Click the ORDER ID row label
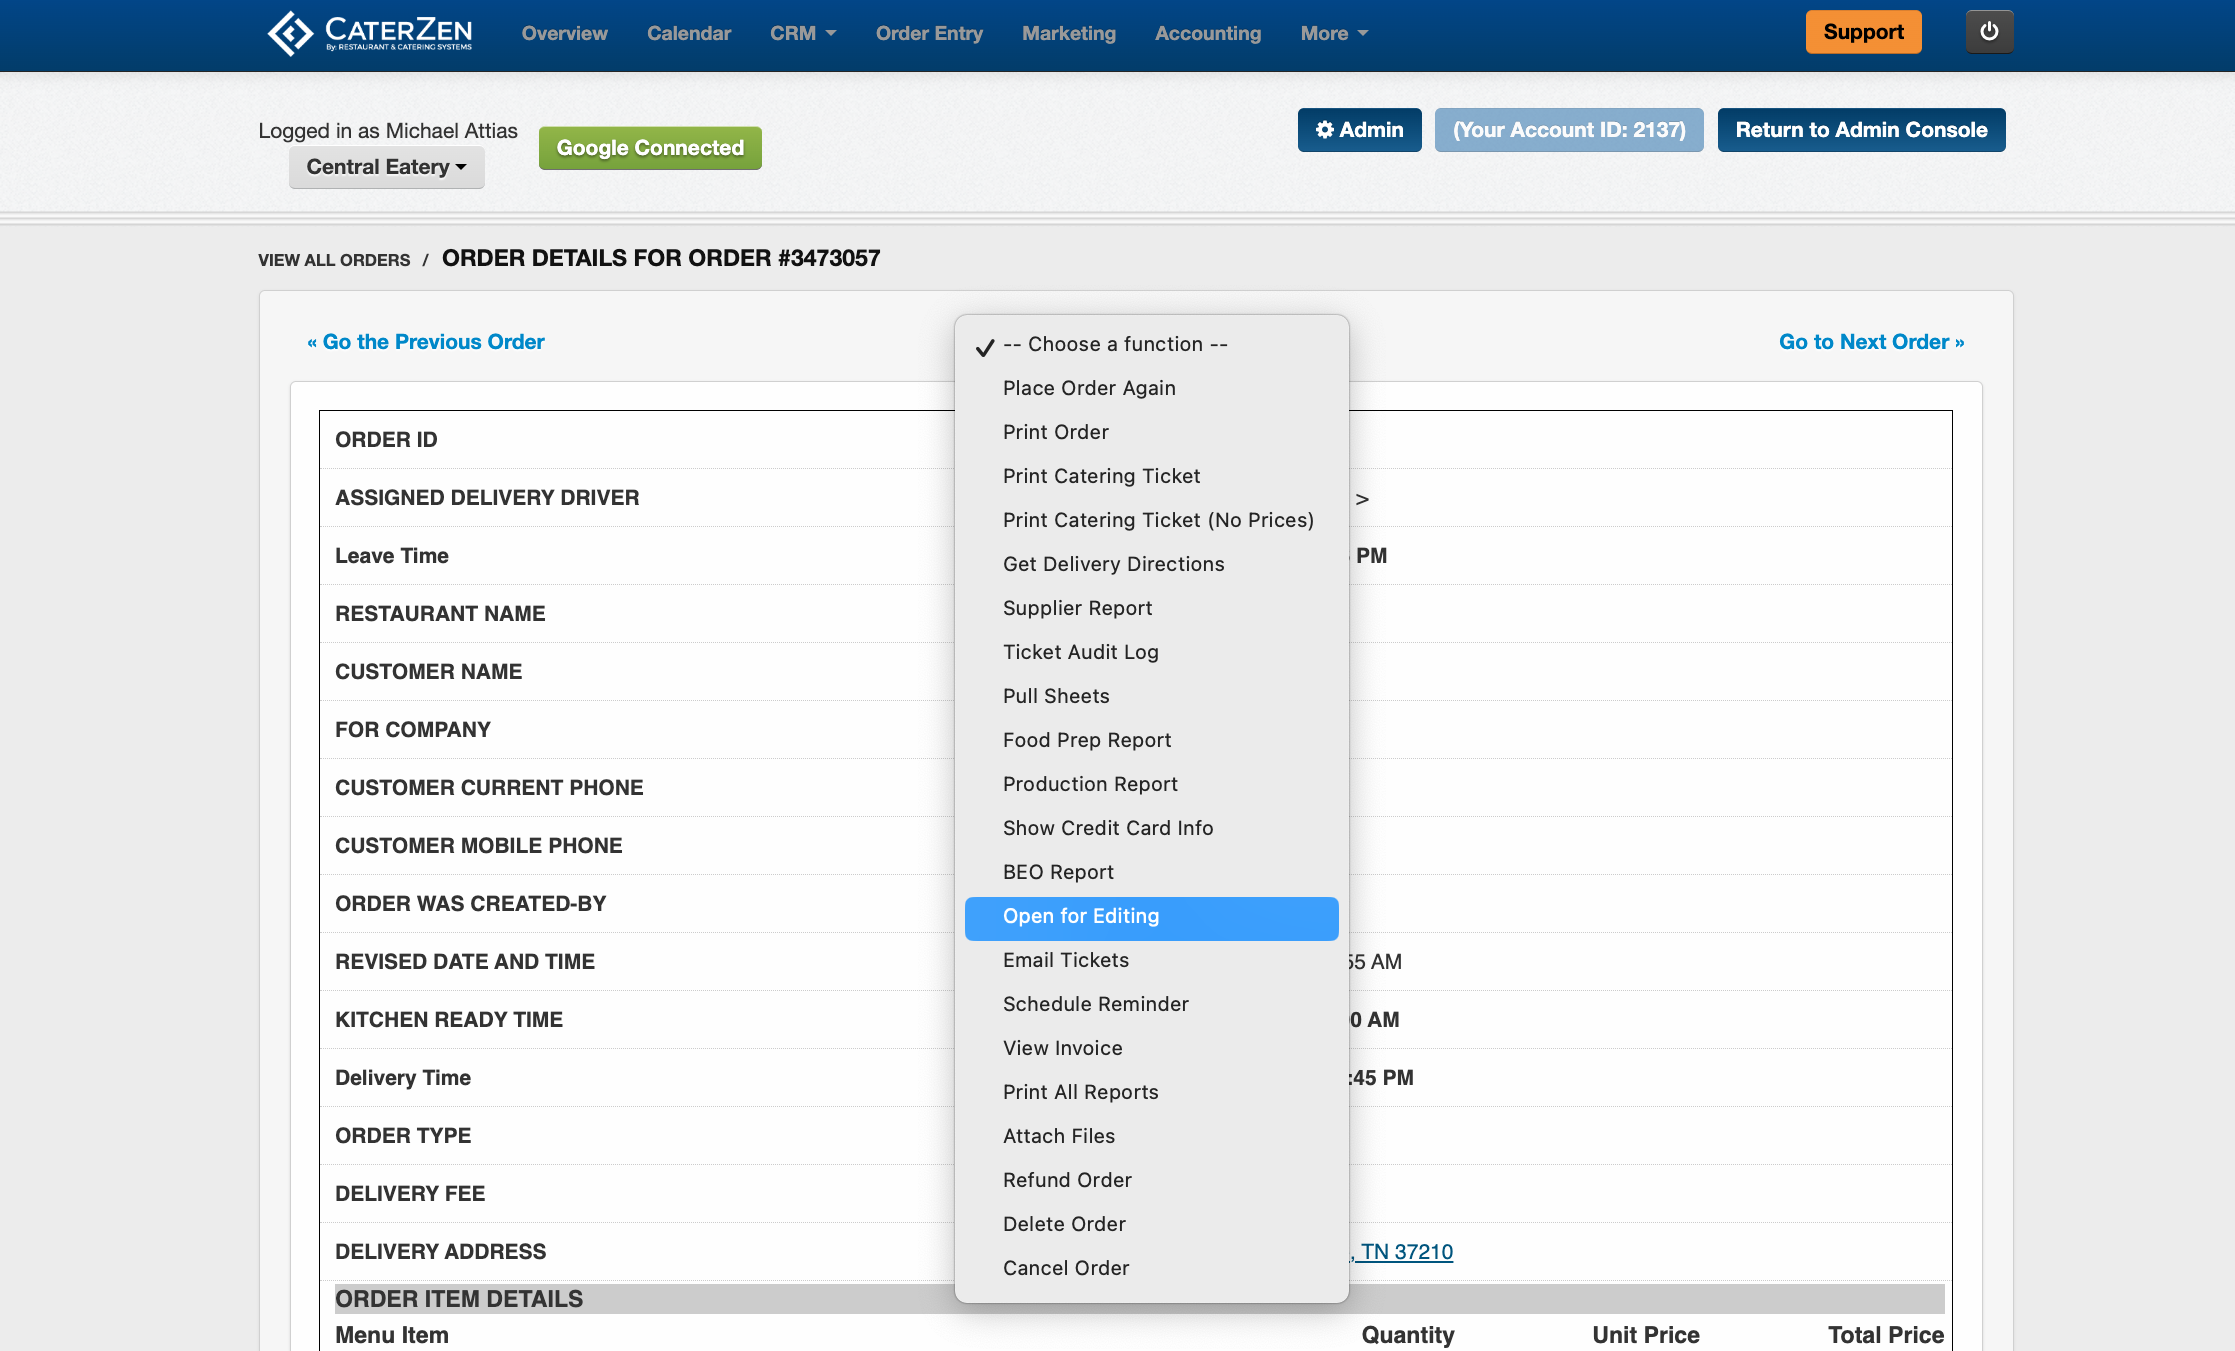 pyautogui.click(x=386, y=440)
